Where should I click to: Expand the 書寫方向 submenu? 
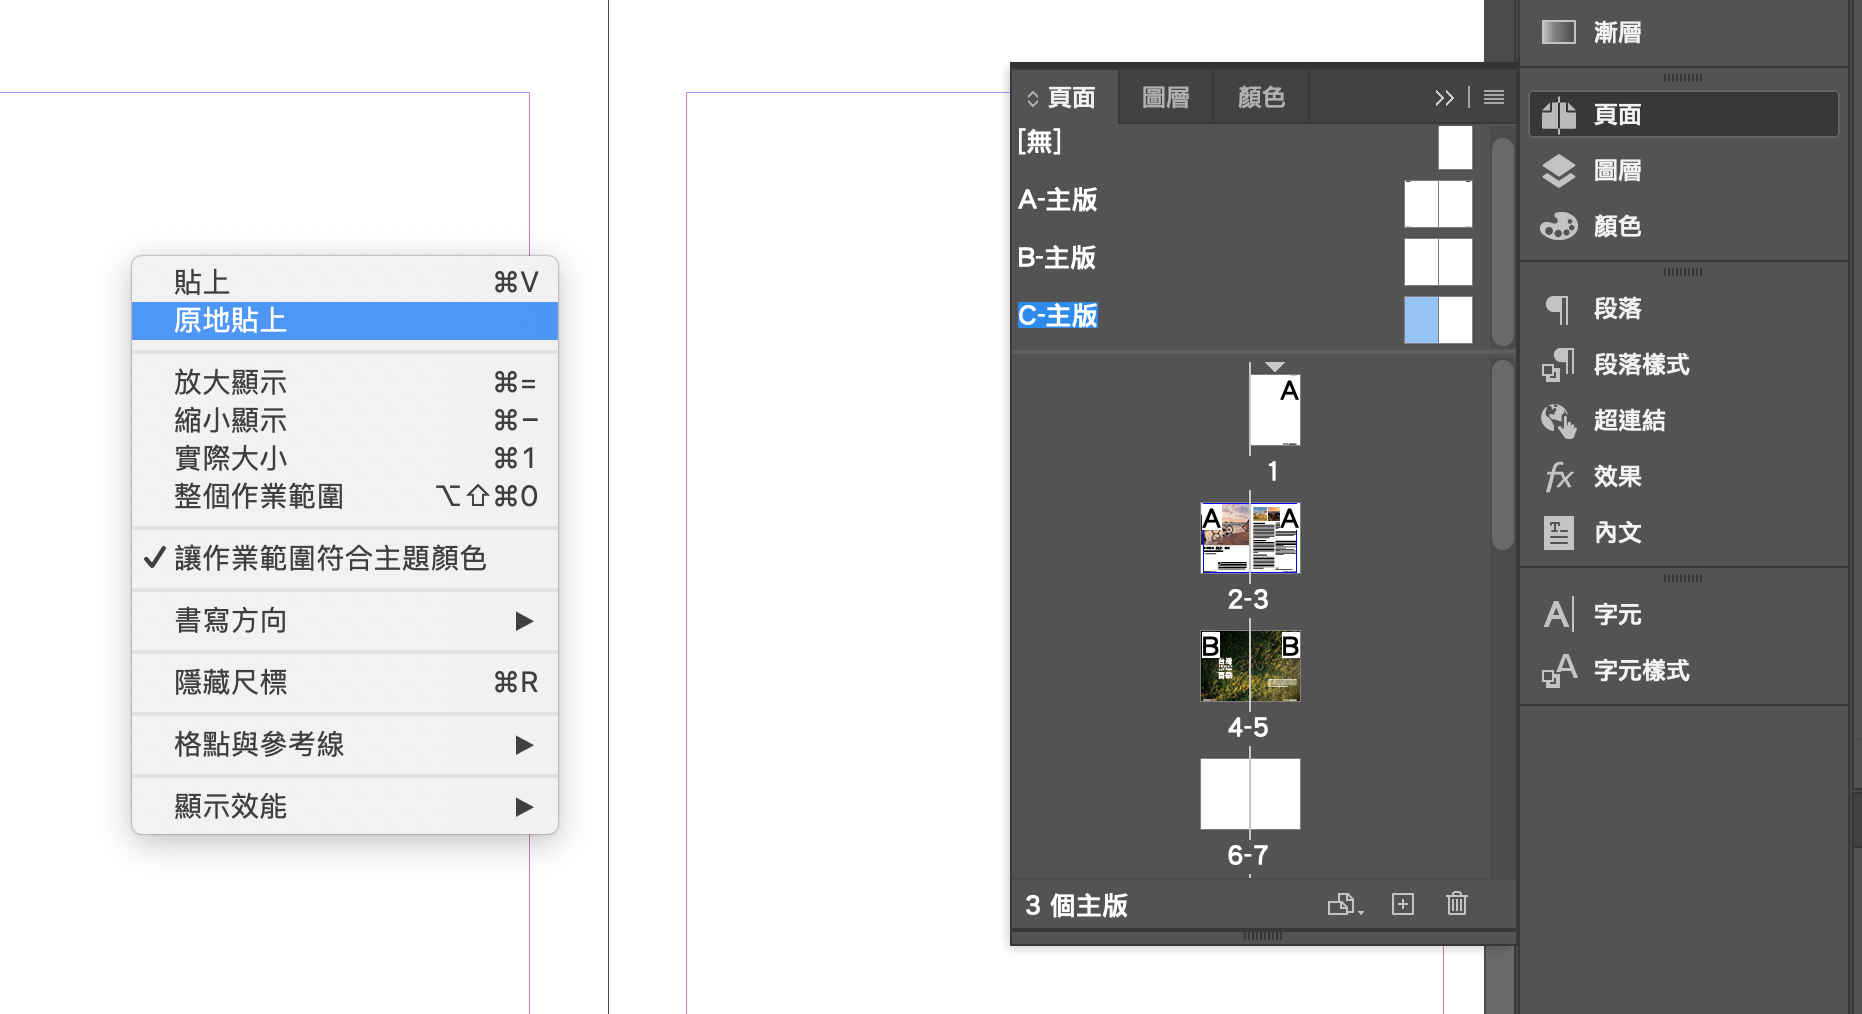344,621
